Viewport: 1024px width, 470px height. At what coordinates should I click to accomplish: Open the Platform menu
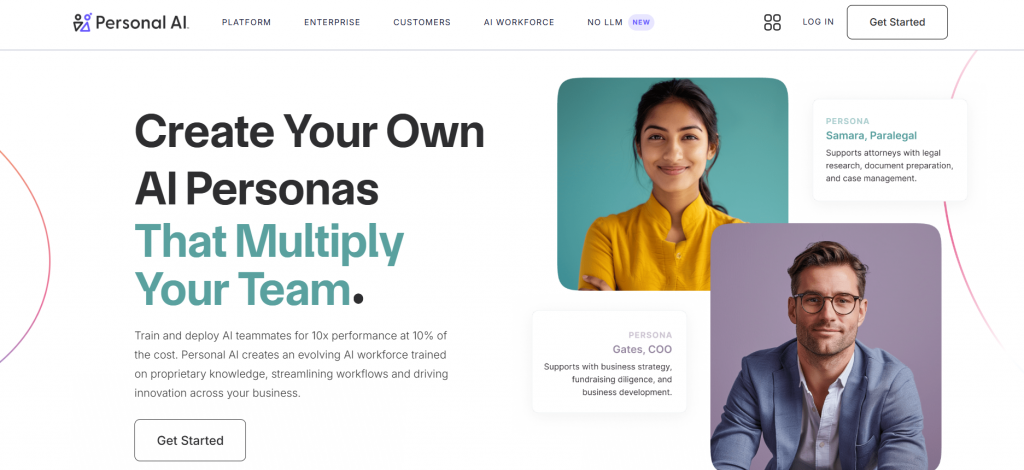pyautogui.click(x=246, y=22)
